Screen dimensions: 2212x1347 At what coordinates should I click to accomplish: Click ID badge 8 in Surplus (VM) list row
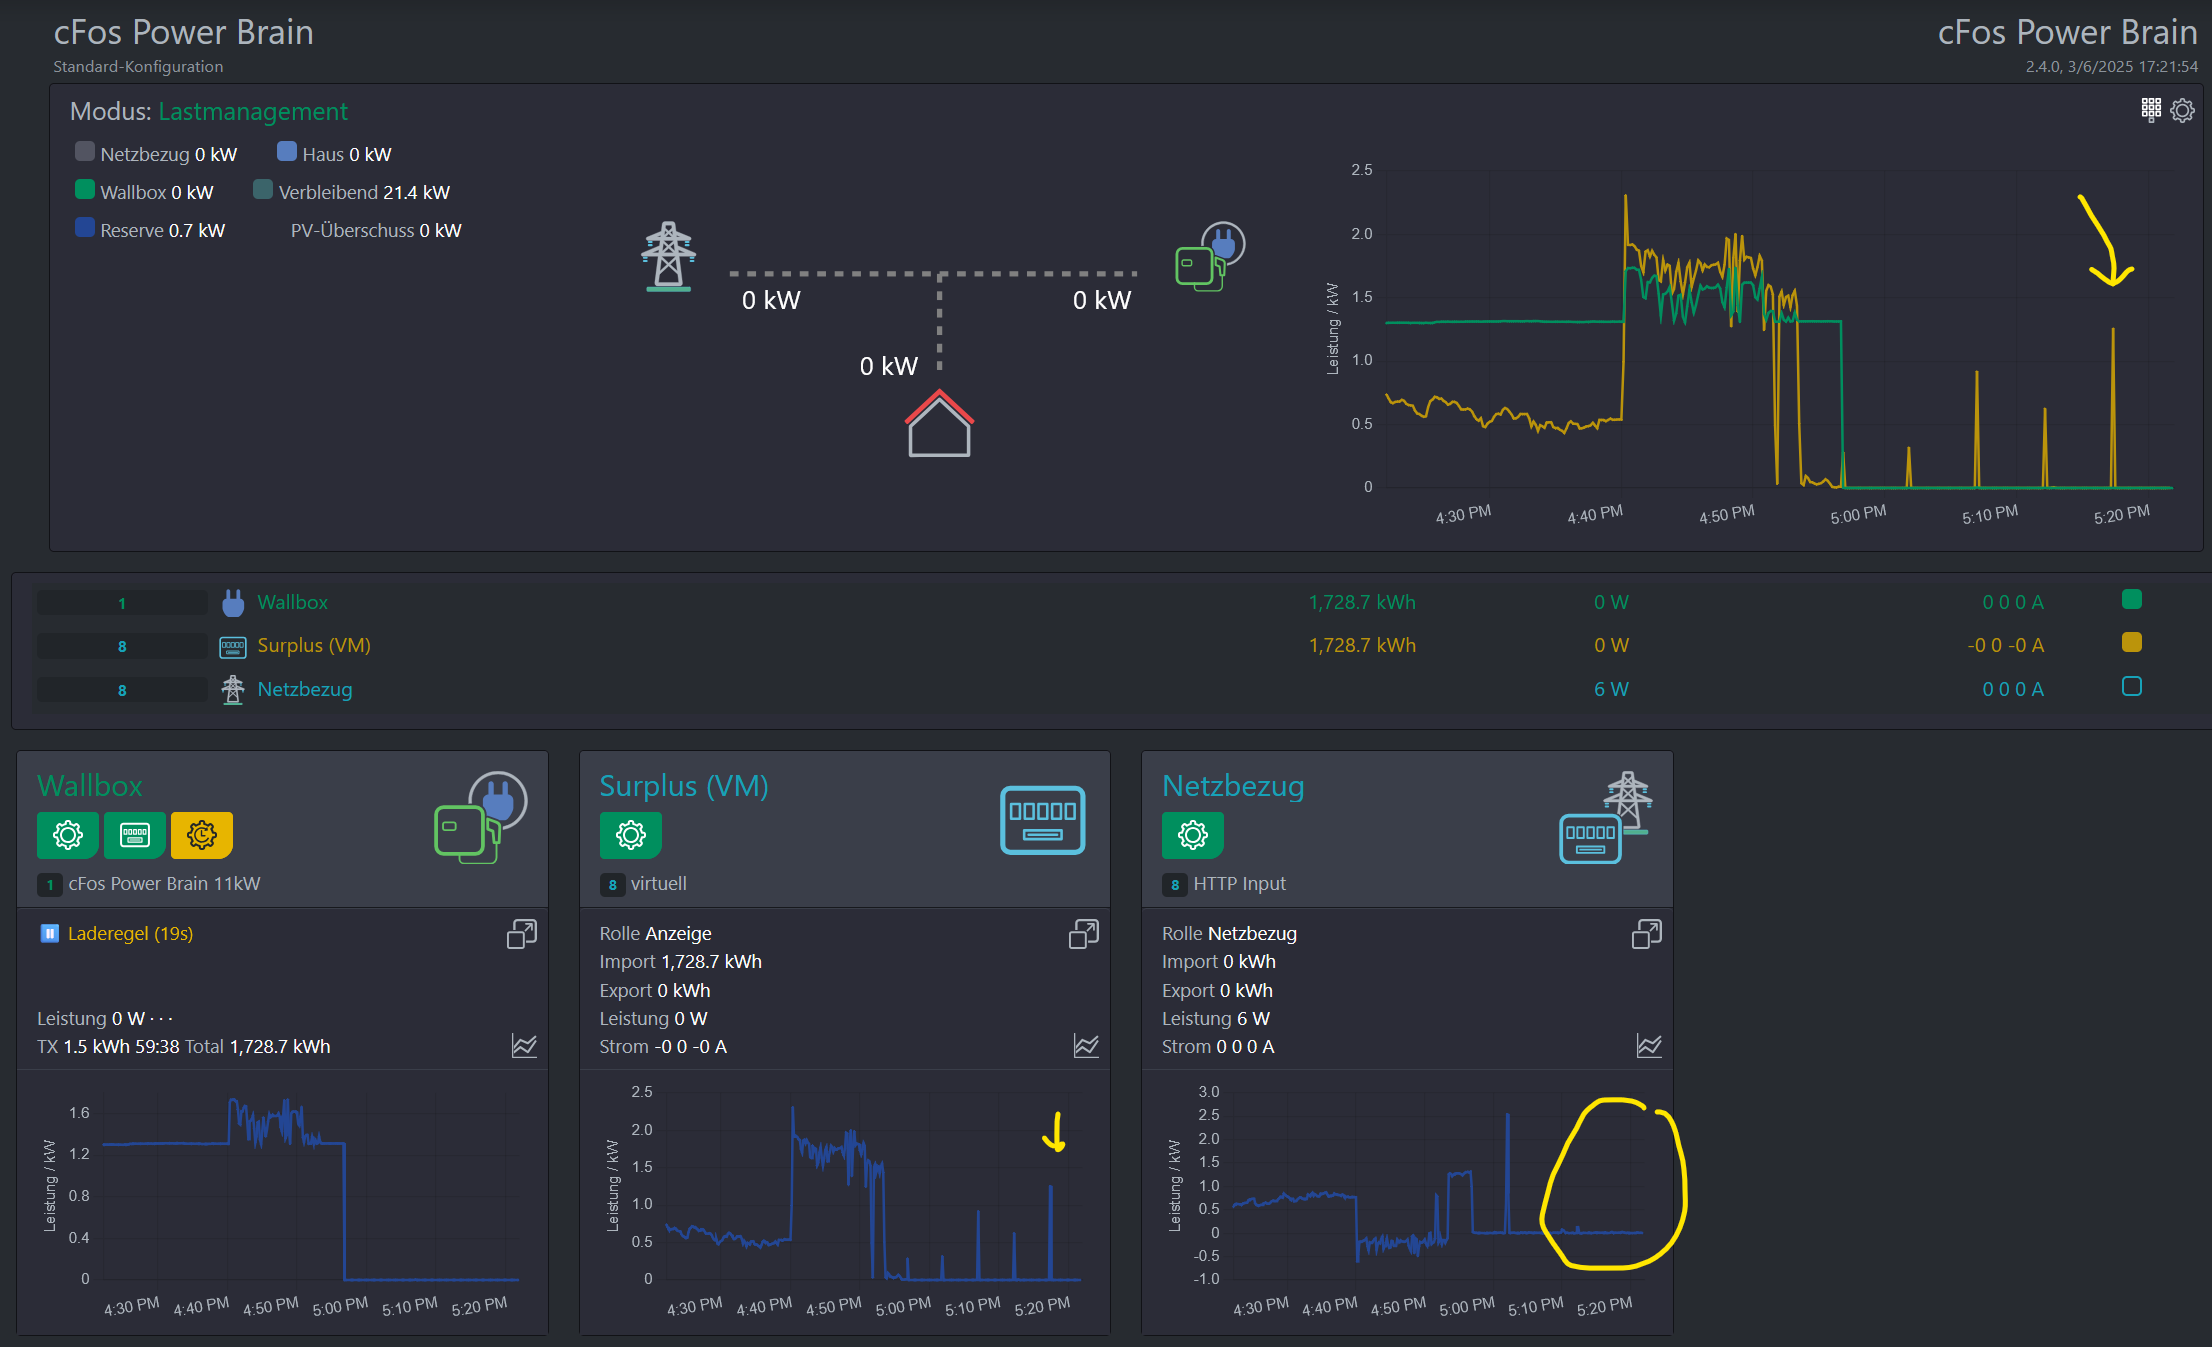(122, 646)
